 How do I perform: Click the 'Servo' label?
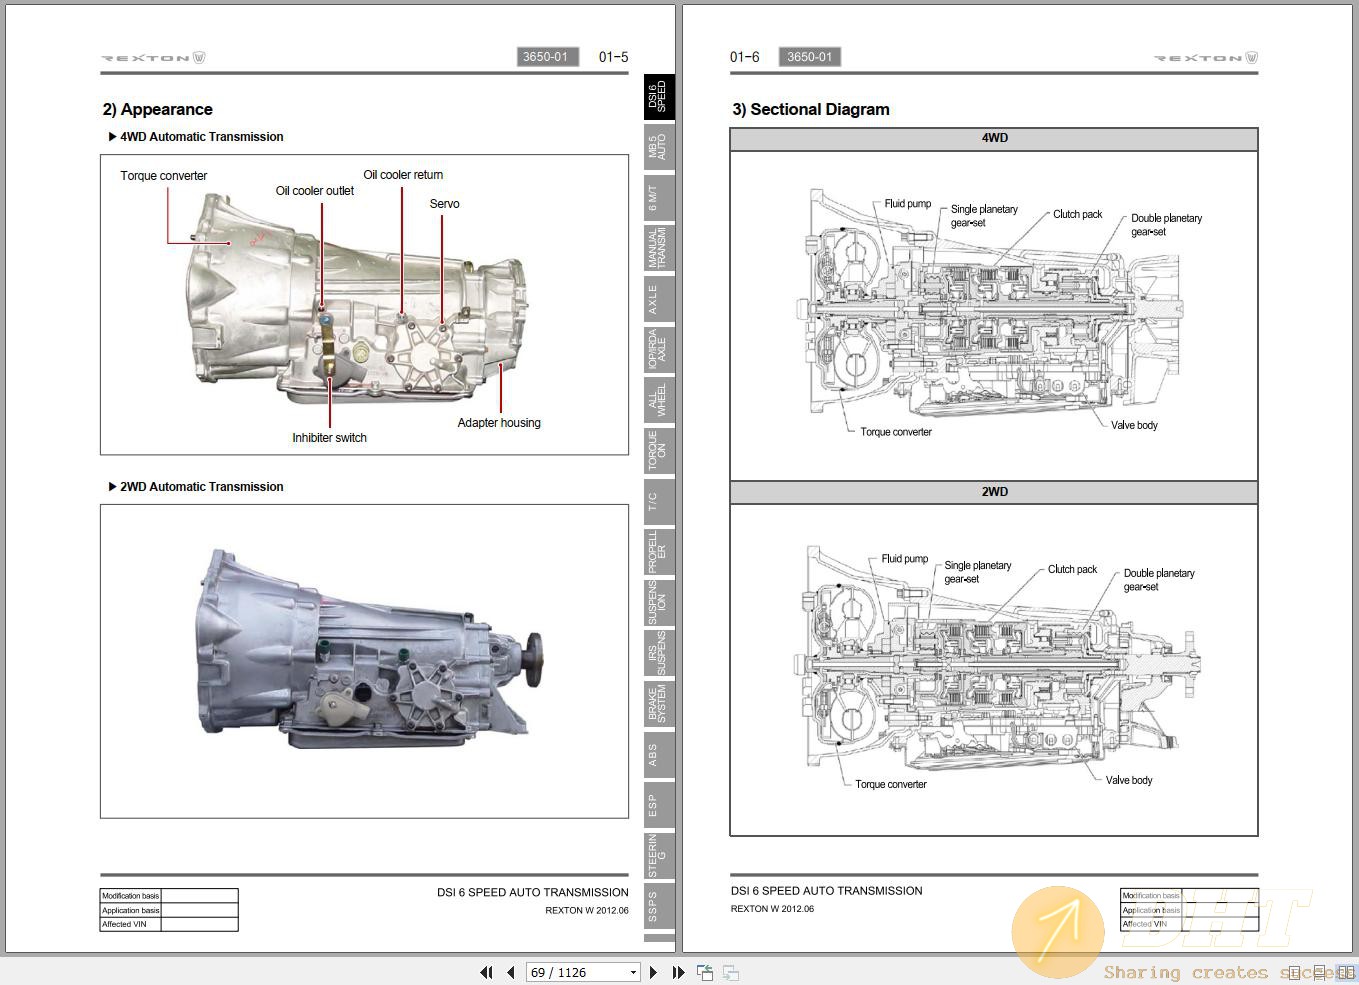(x=445, y=204)
